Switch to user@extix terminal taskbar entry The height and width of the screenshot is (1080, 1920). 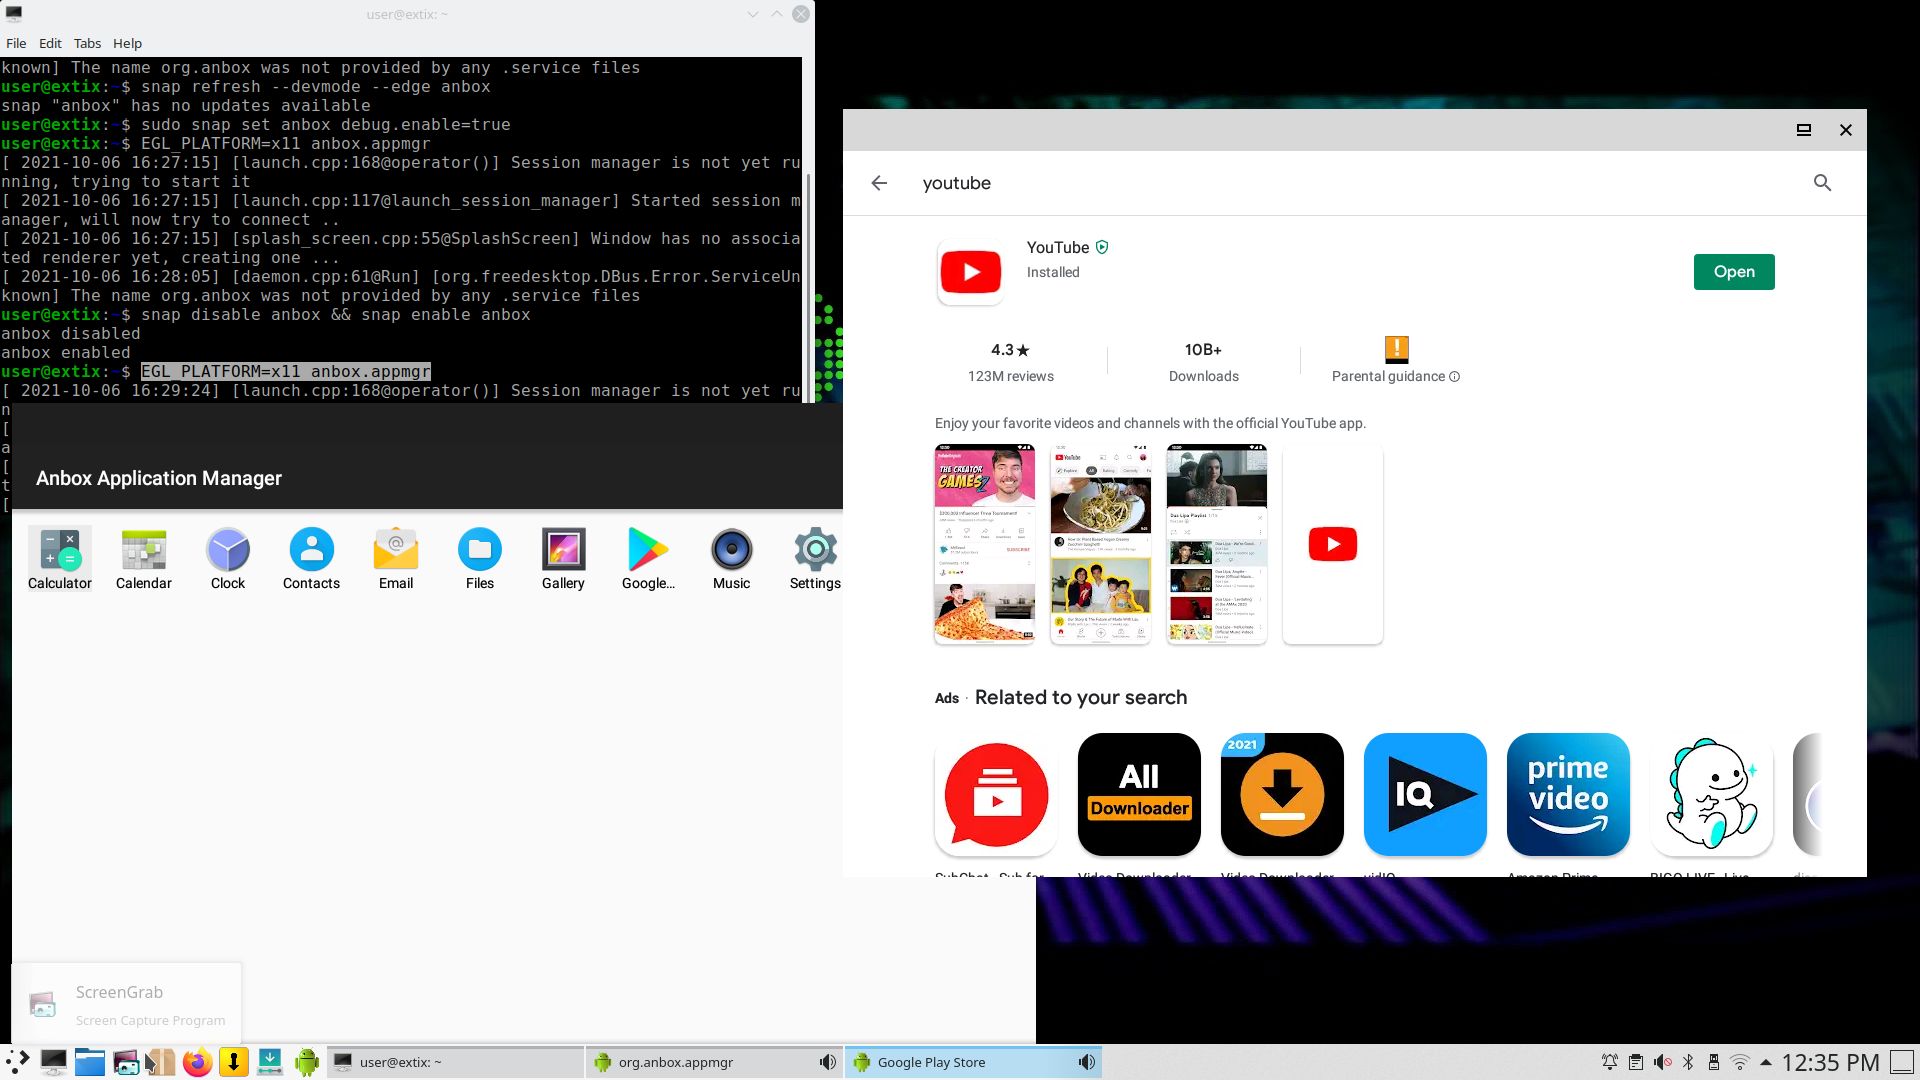click(455, 1062)
